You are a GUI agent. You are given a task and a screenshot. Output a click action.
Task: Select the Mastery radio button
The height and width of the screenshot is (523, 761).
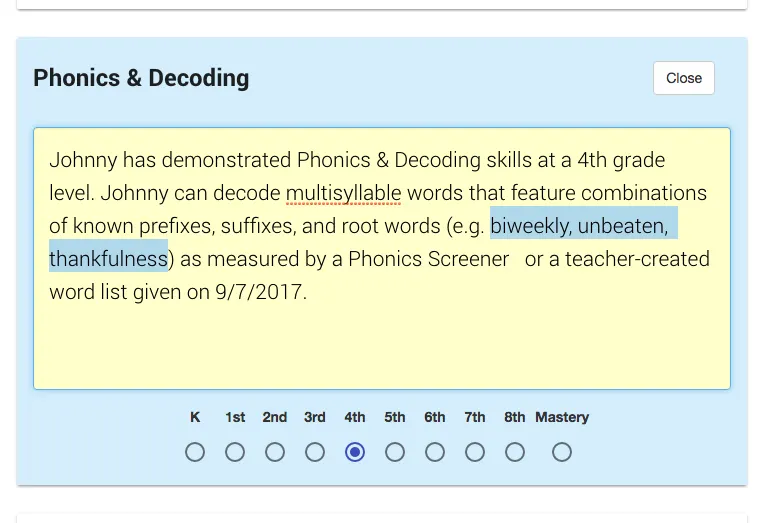[x=562, y=452]
